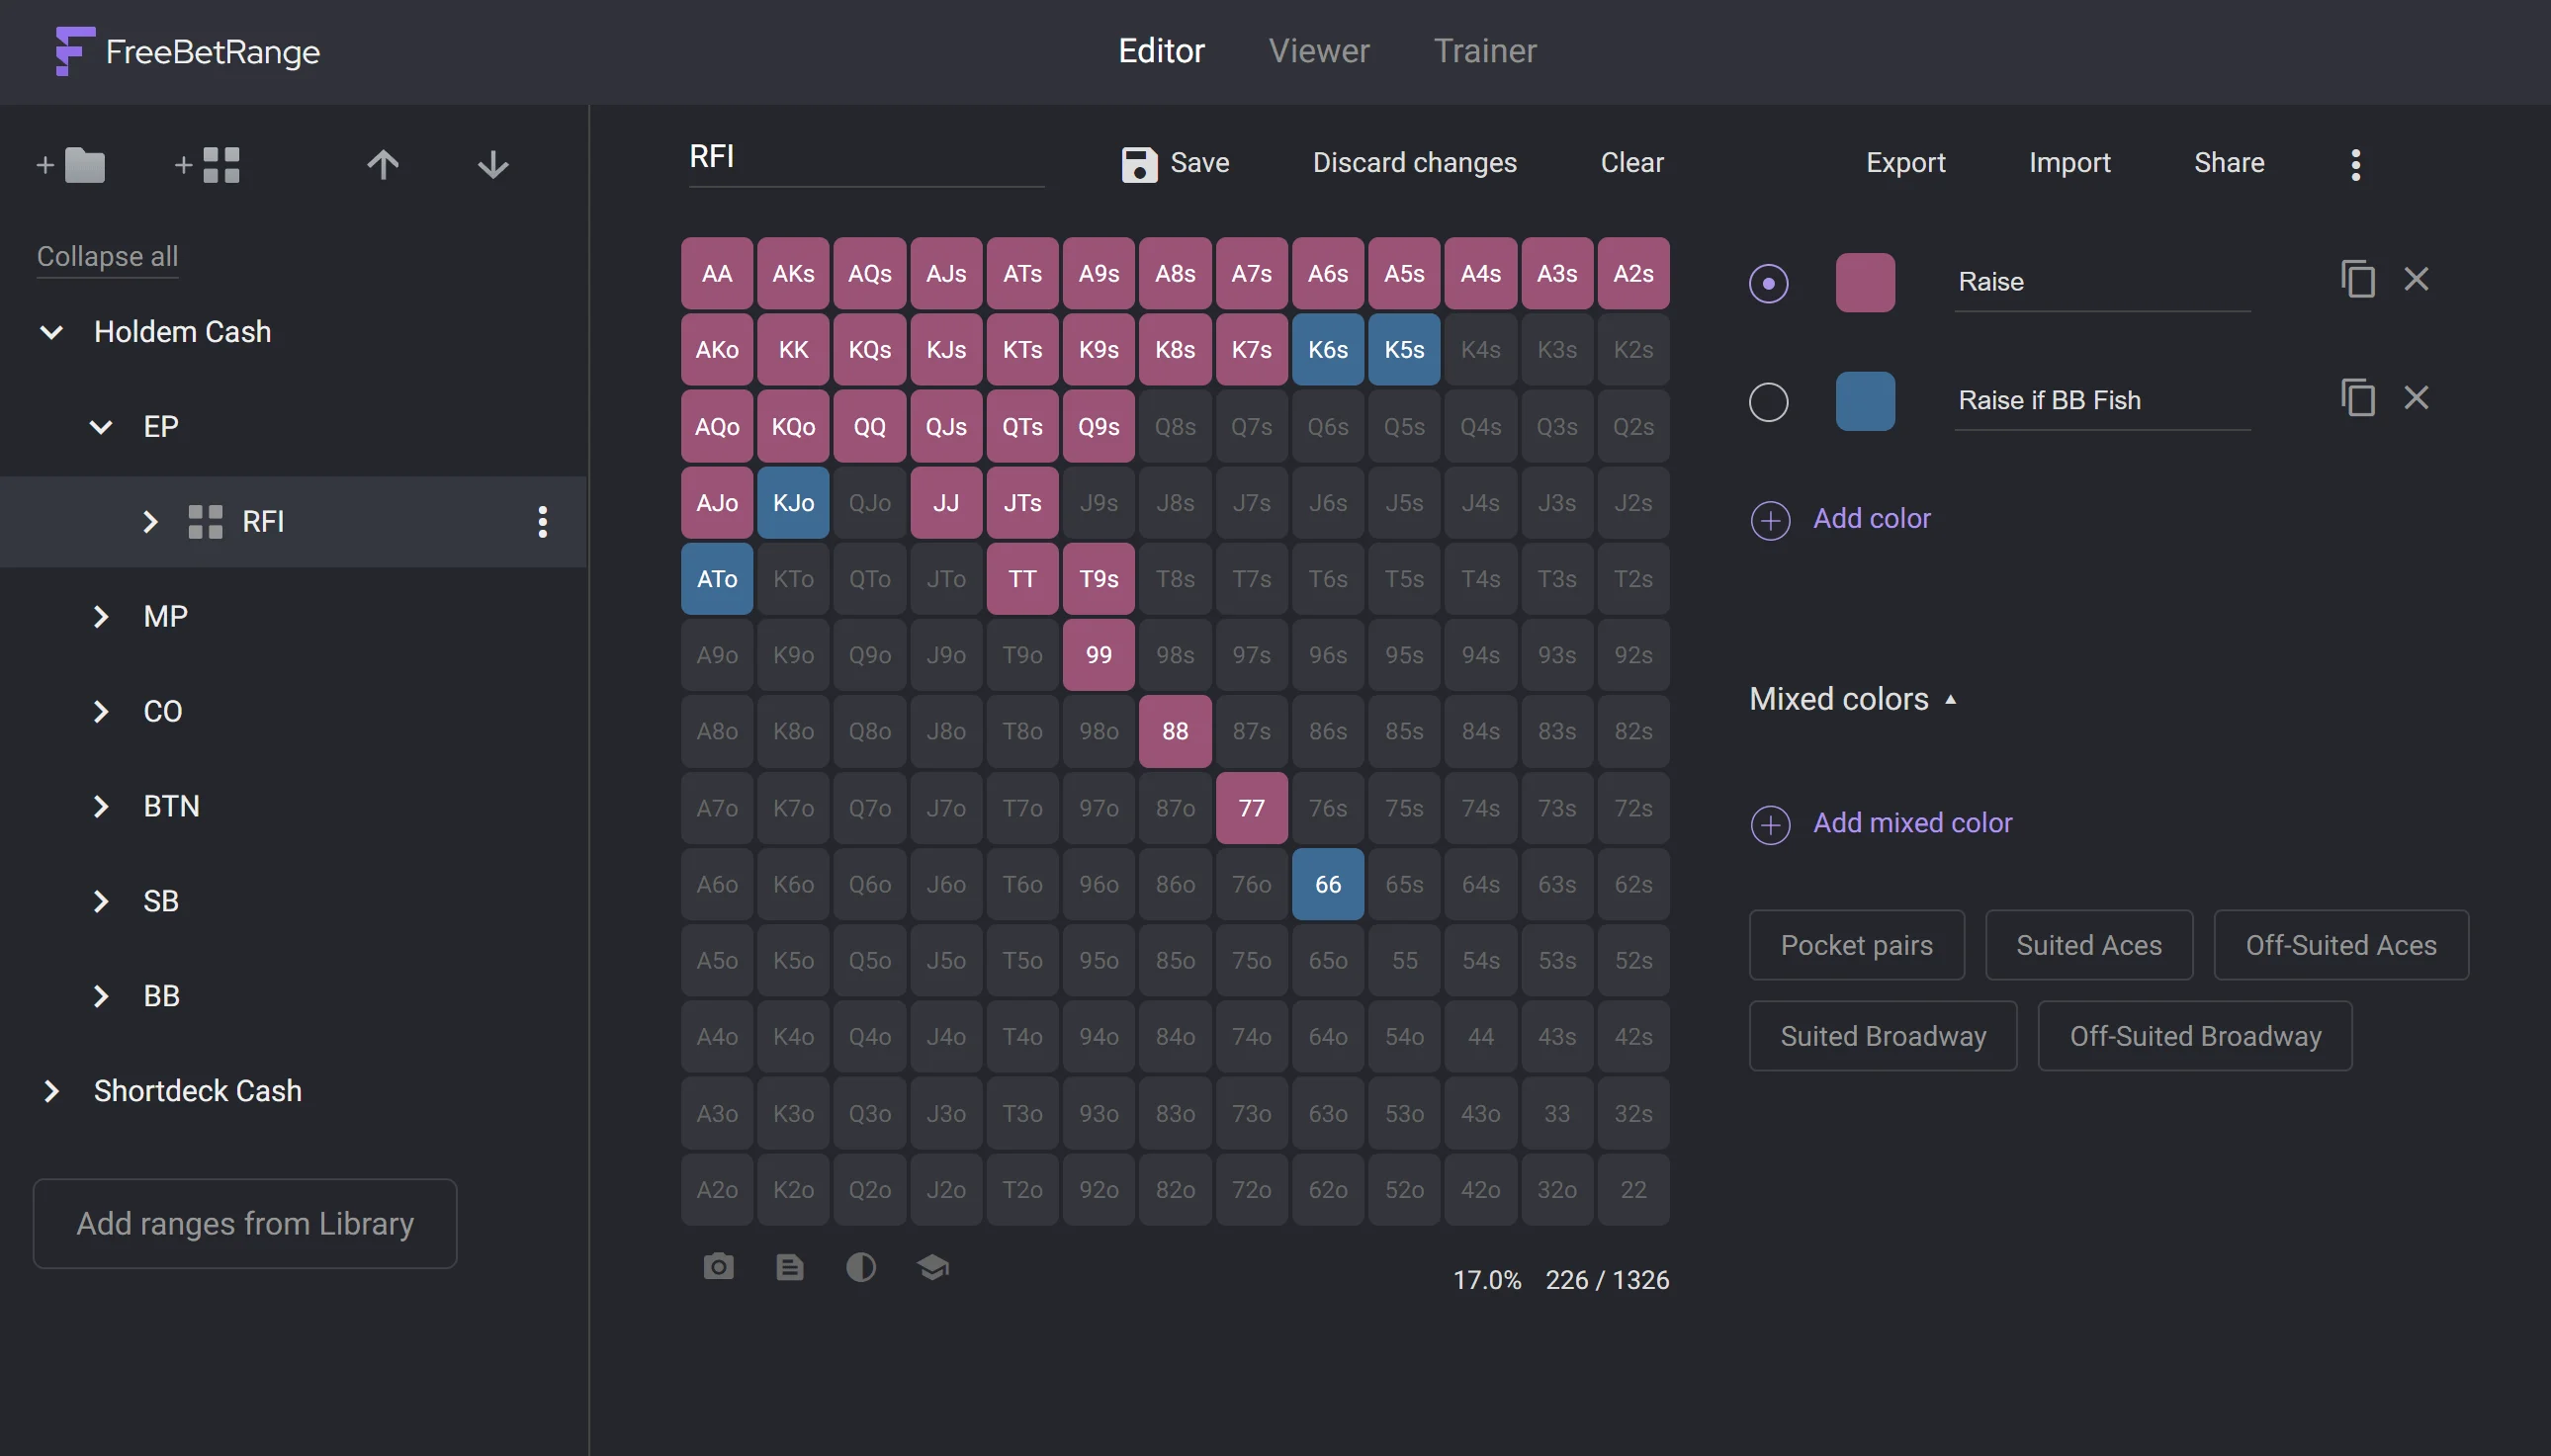Click the Pocket pairs preset button
The width and height of the screenshot is (2551, 1456).
(1855, 945)
